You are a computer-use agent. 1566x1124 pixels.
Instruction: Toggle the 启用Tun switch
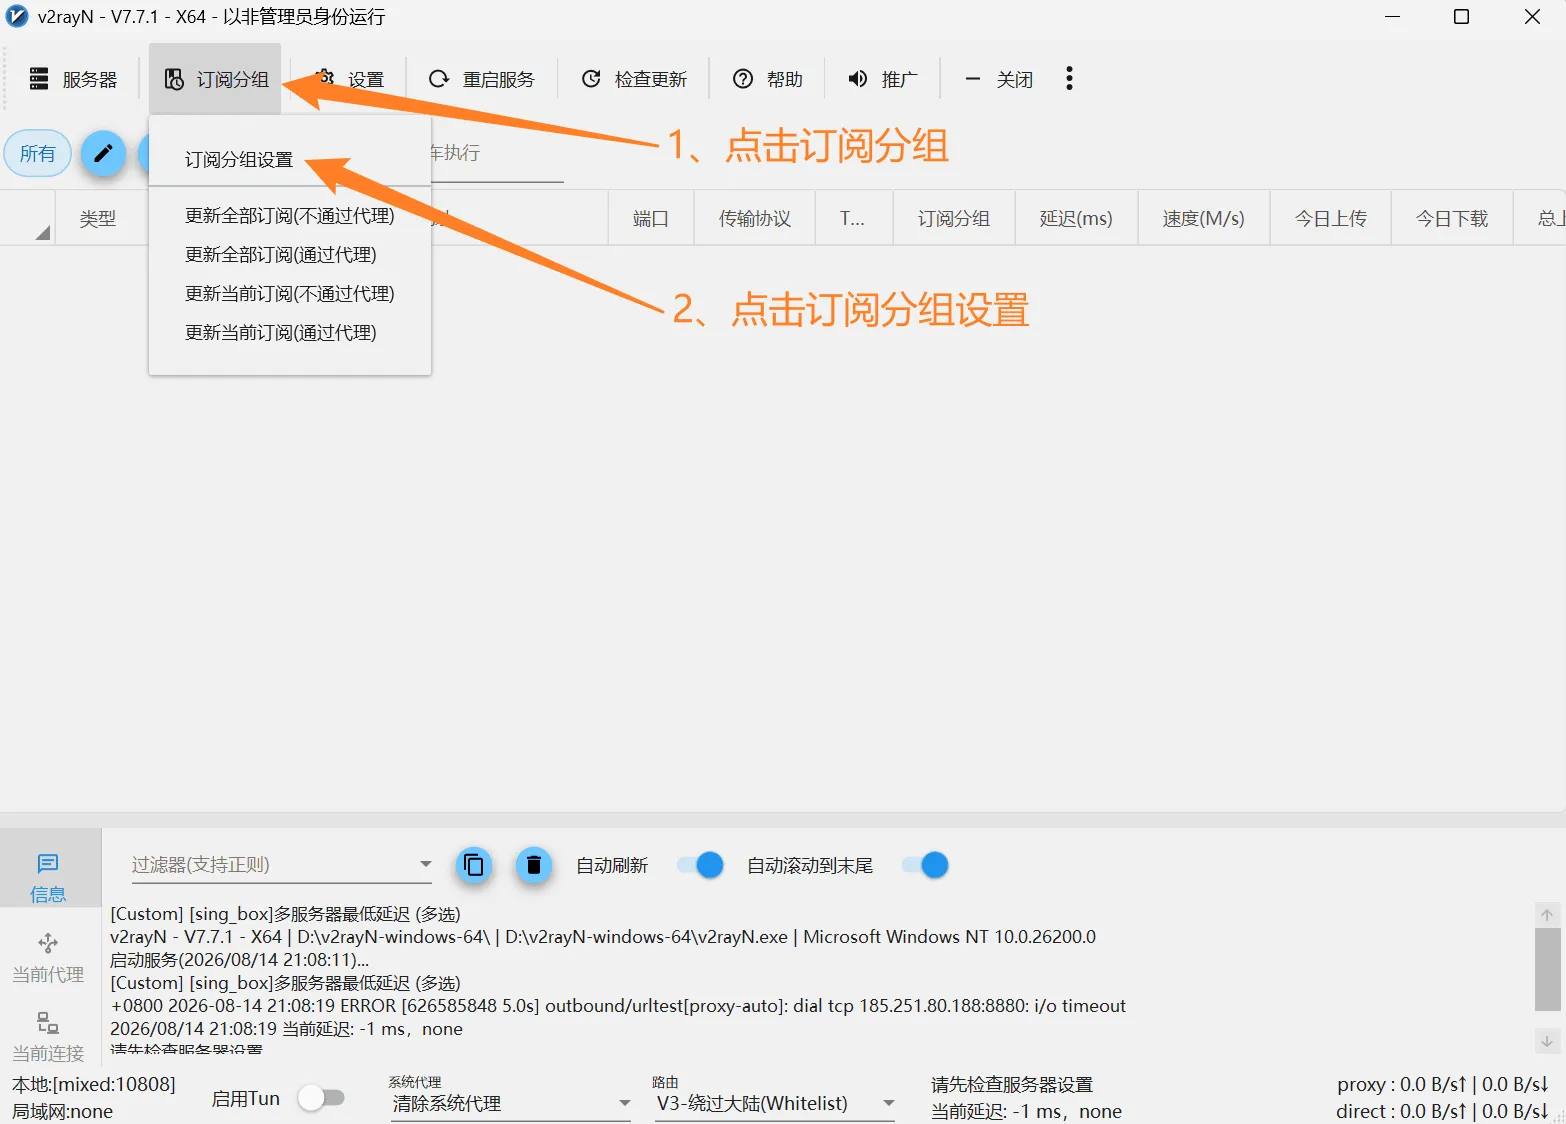321,1098
